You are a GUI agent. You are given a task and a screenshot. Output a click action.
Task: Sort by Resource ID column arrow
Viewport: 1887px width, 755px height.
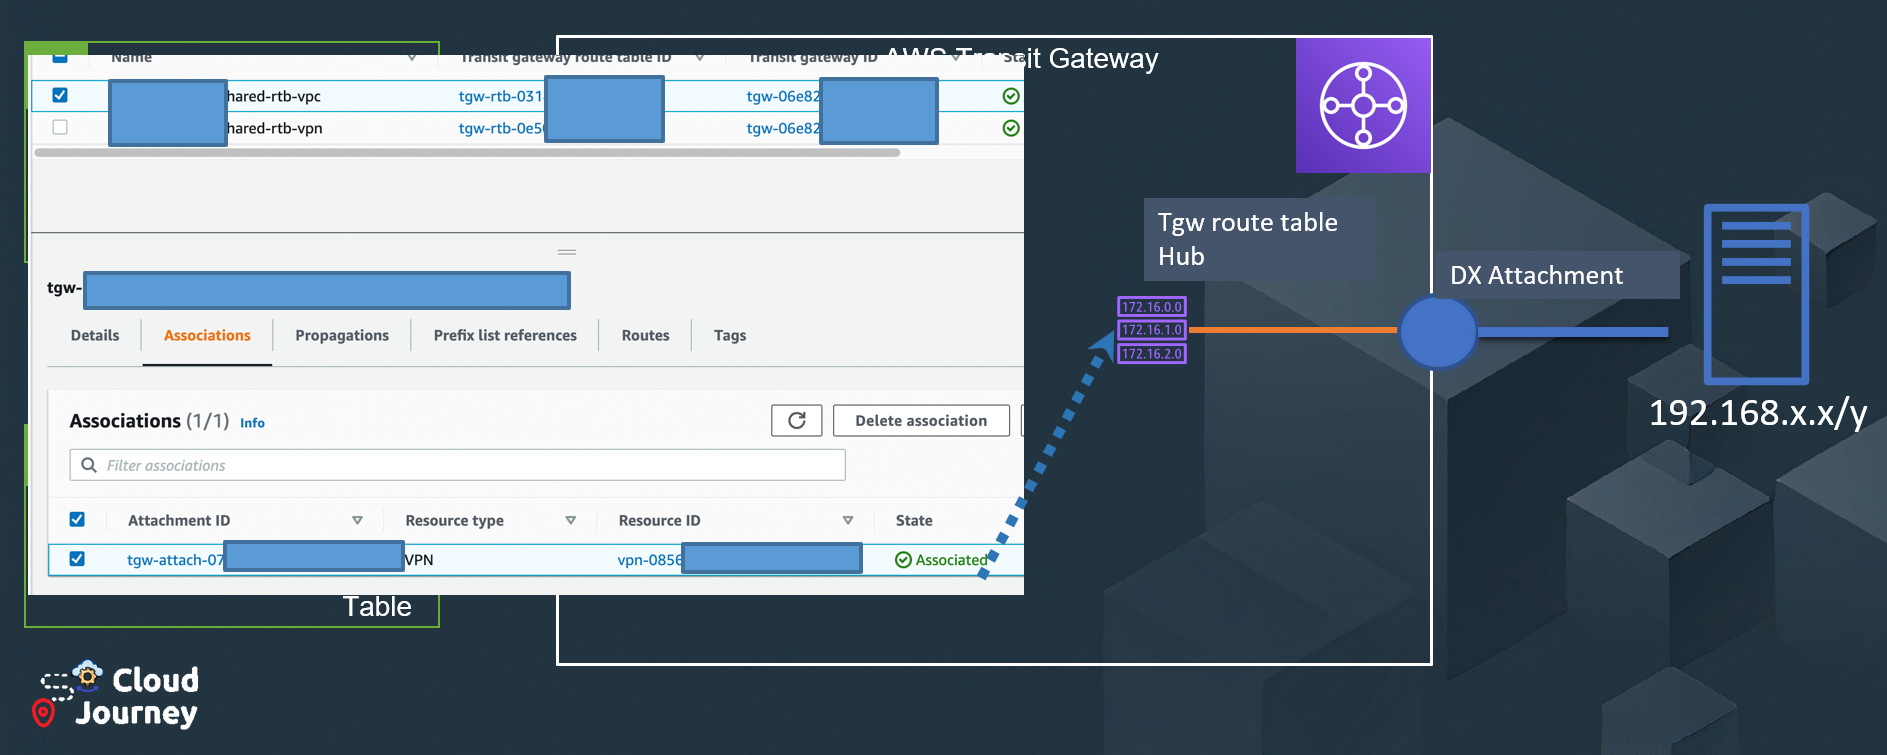(x=847, y=520)
